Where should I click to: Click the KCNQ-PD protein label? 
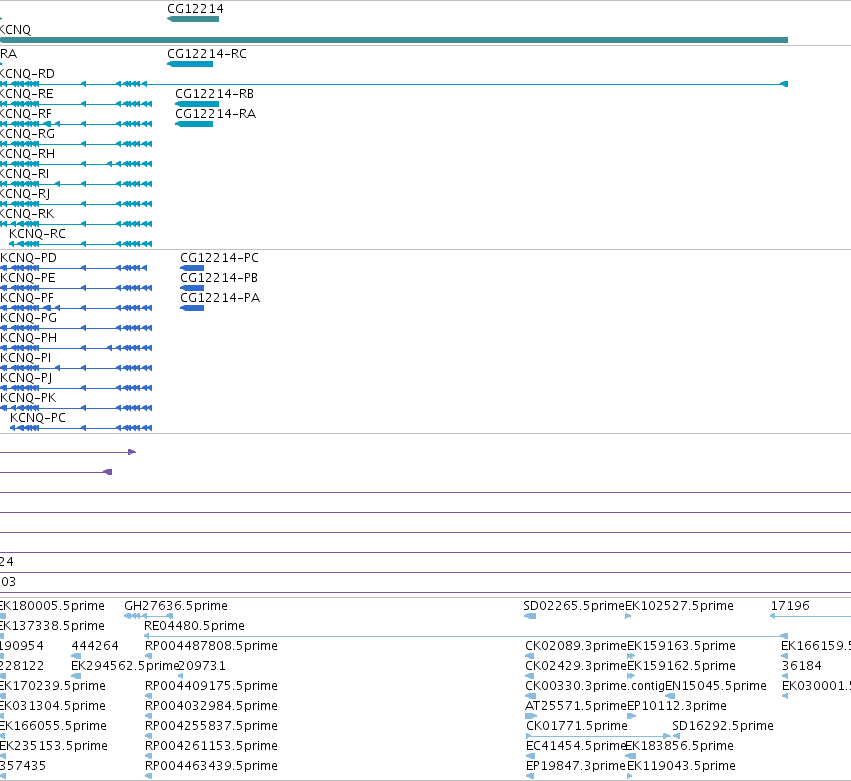28,258
